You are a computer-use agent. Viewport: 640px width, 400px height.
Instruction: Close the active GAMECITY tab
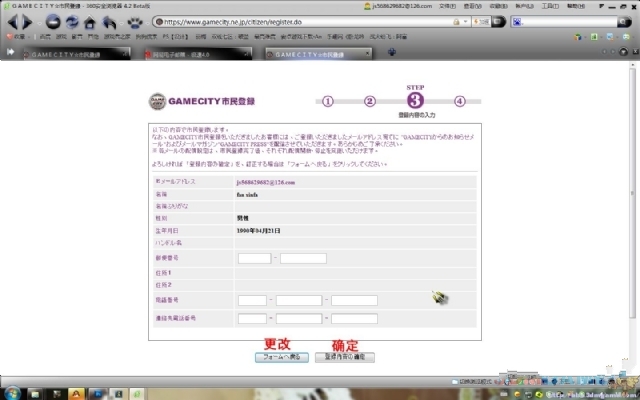[367, 53]
